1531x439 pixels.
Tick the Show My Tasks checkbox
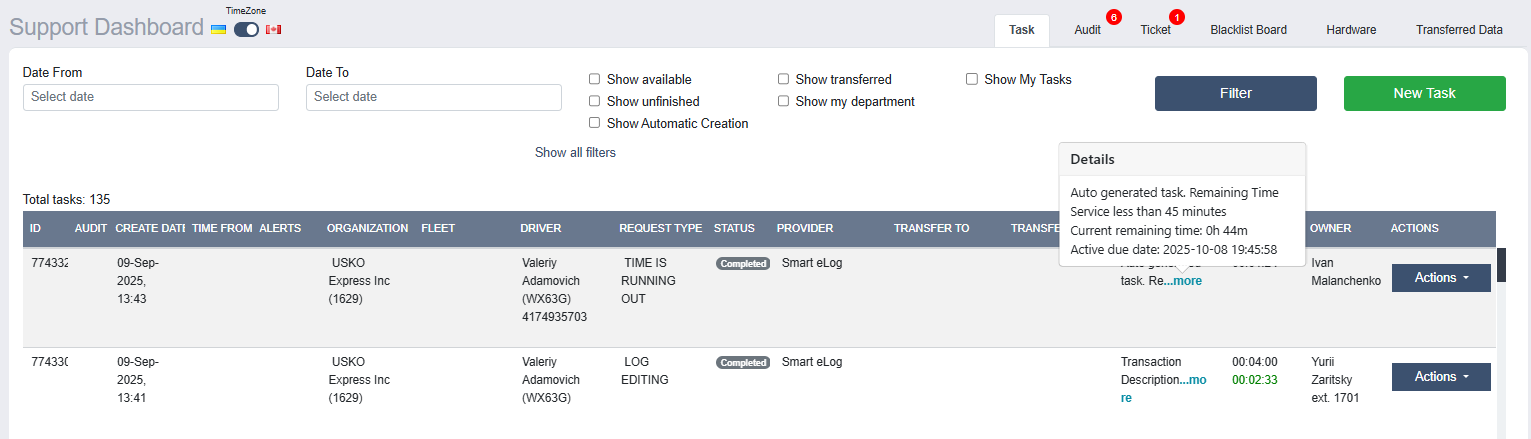coord(972,79)
